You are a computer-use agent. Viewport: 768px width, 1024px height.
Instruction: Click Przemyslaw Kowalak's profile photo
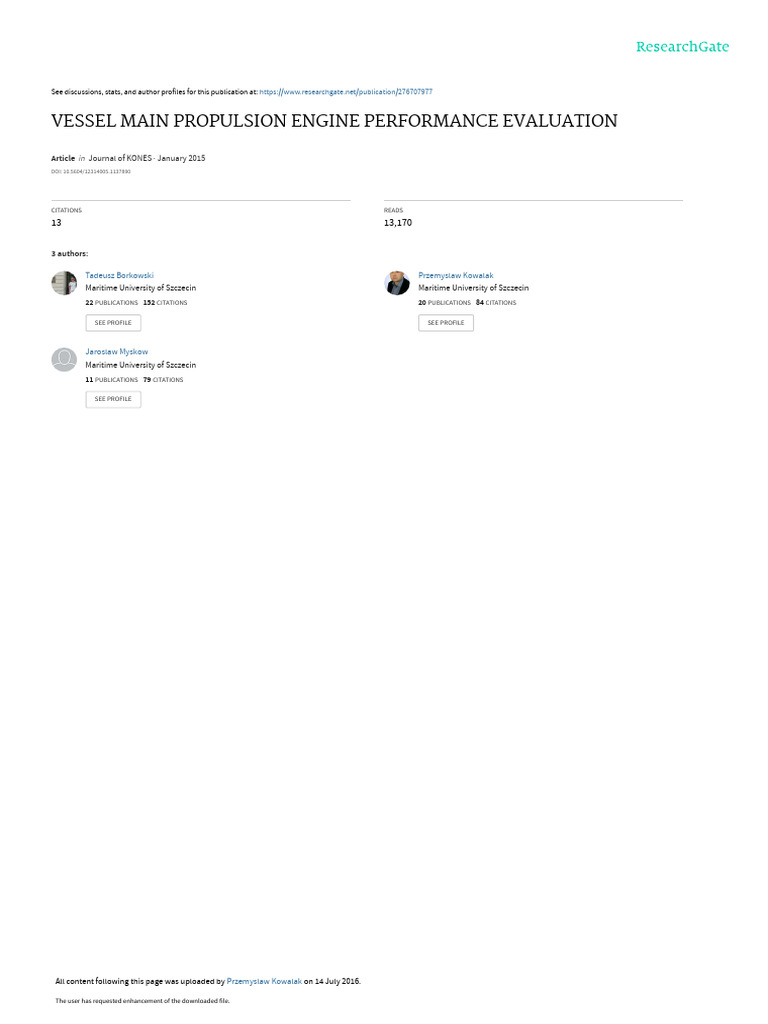397,283
